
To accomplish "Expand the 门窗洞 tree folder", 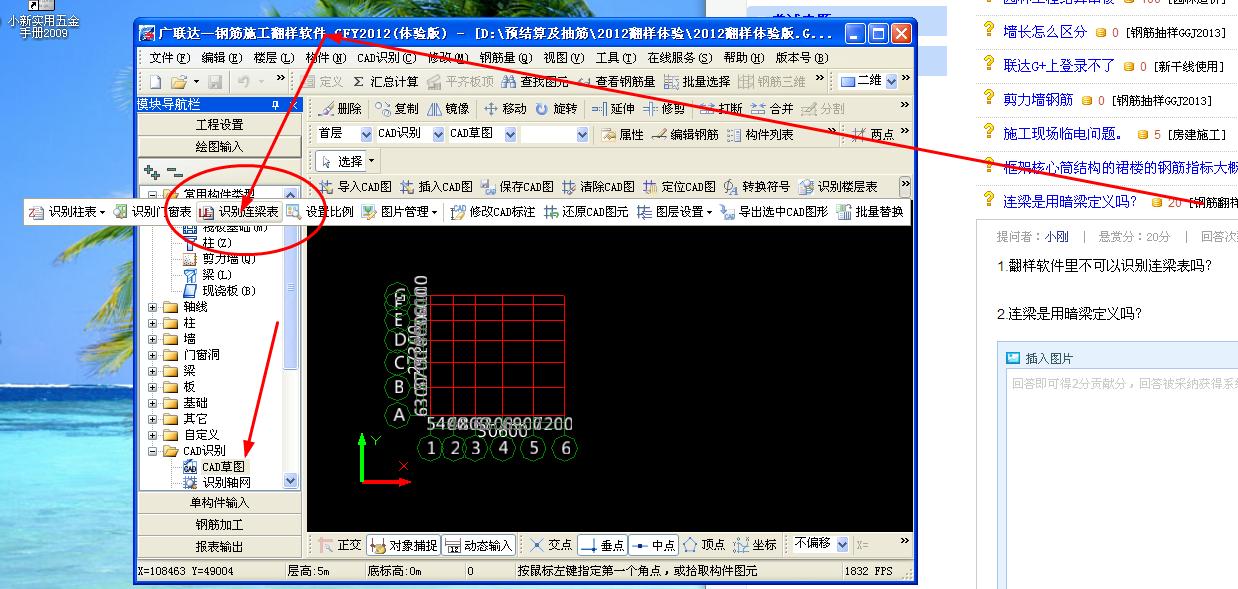I will pyautogui.click(x=153, y=355).
